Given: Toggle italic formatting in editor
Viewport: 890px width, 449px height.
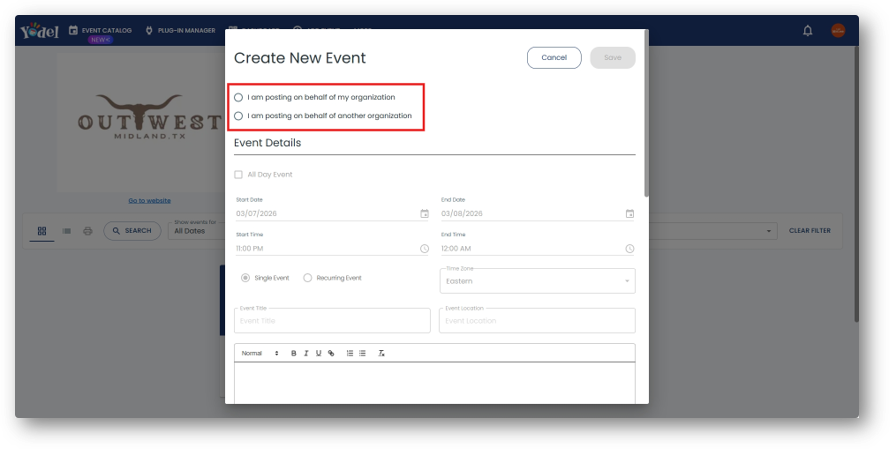Looking at the screenshot, I should tap(306, 353).
